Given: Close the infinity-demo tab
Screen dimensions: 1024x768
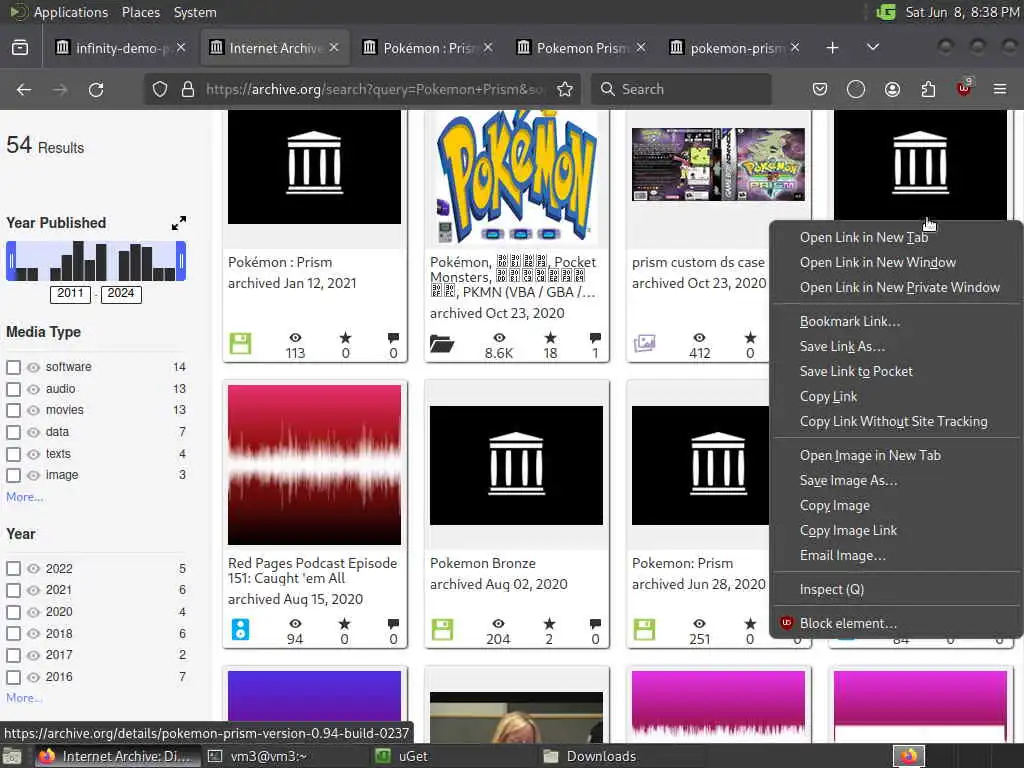Looking at the screenshot, I should (181, 48).
